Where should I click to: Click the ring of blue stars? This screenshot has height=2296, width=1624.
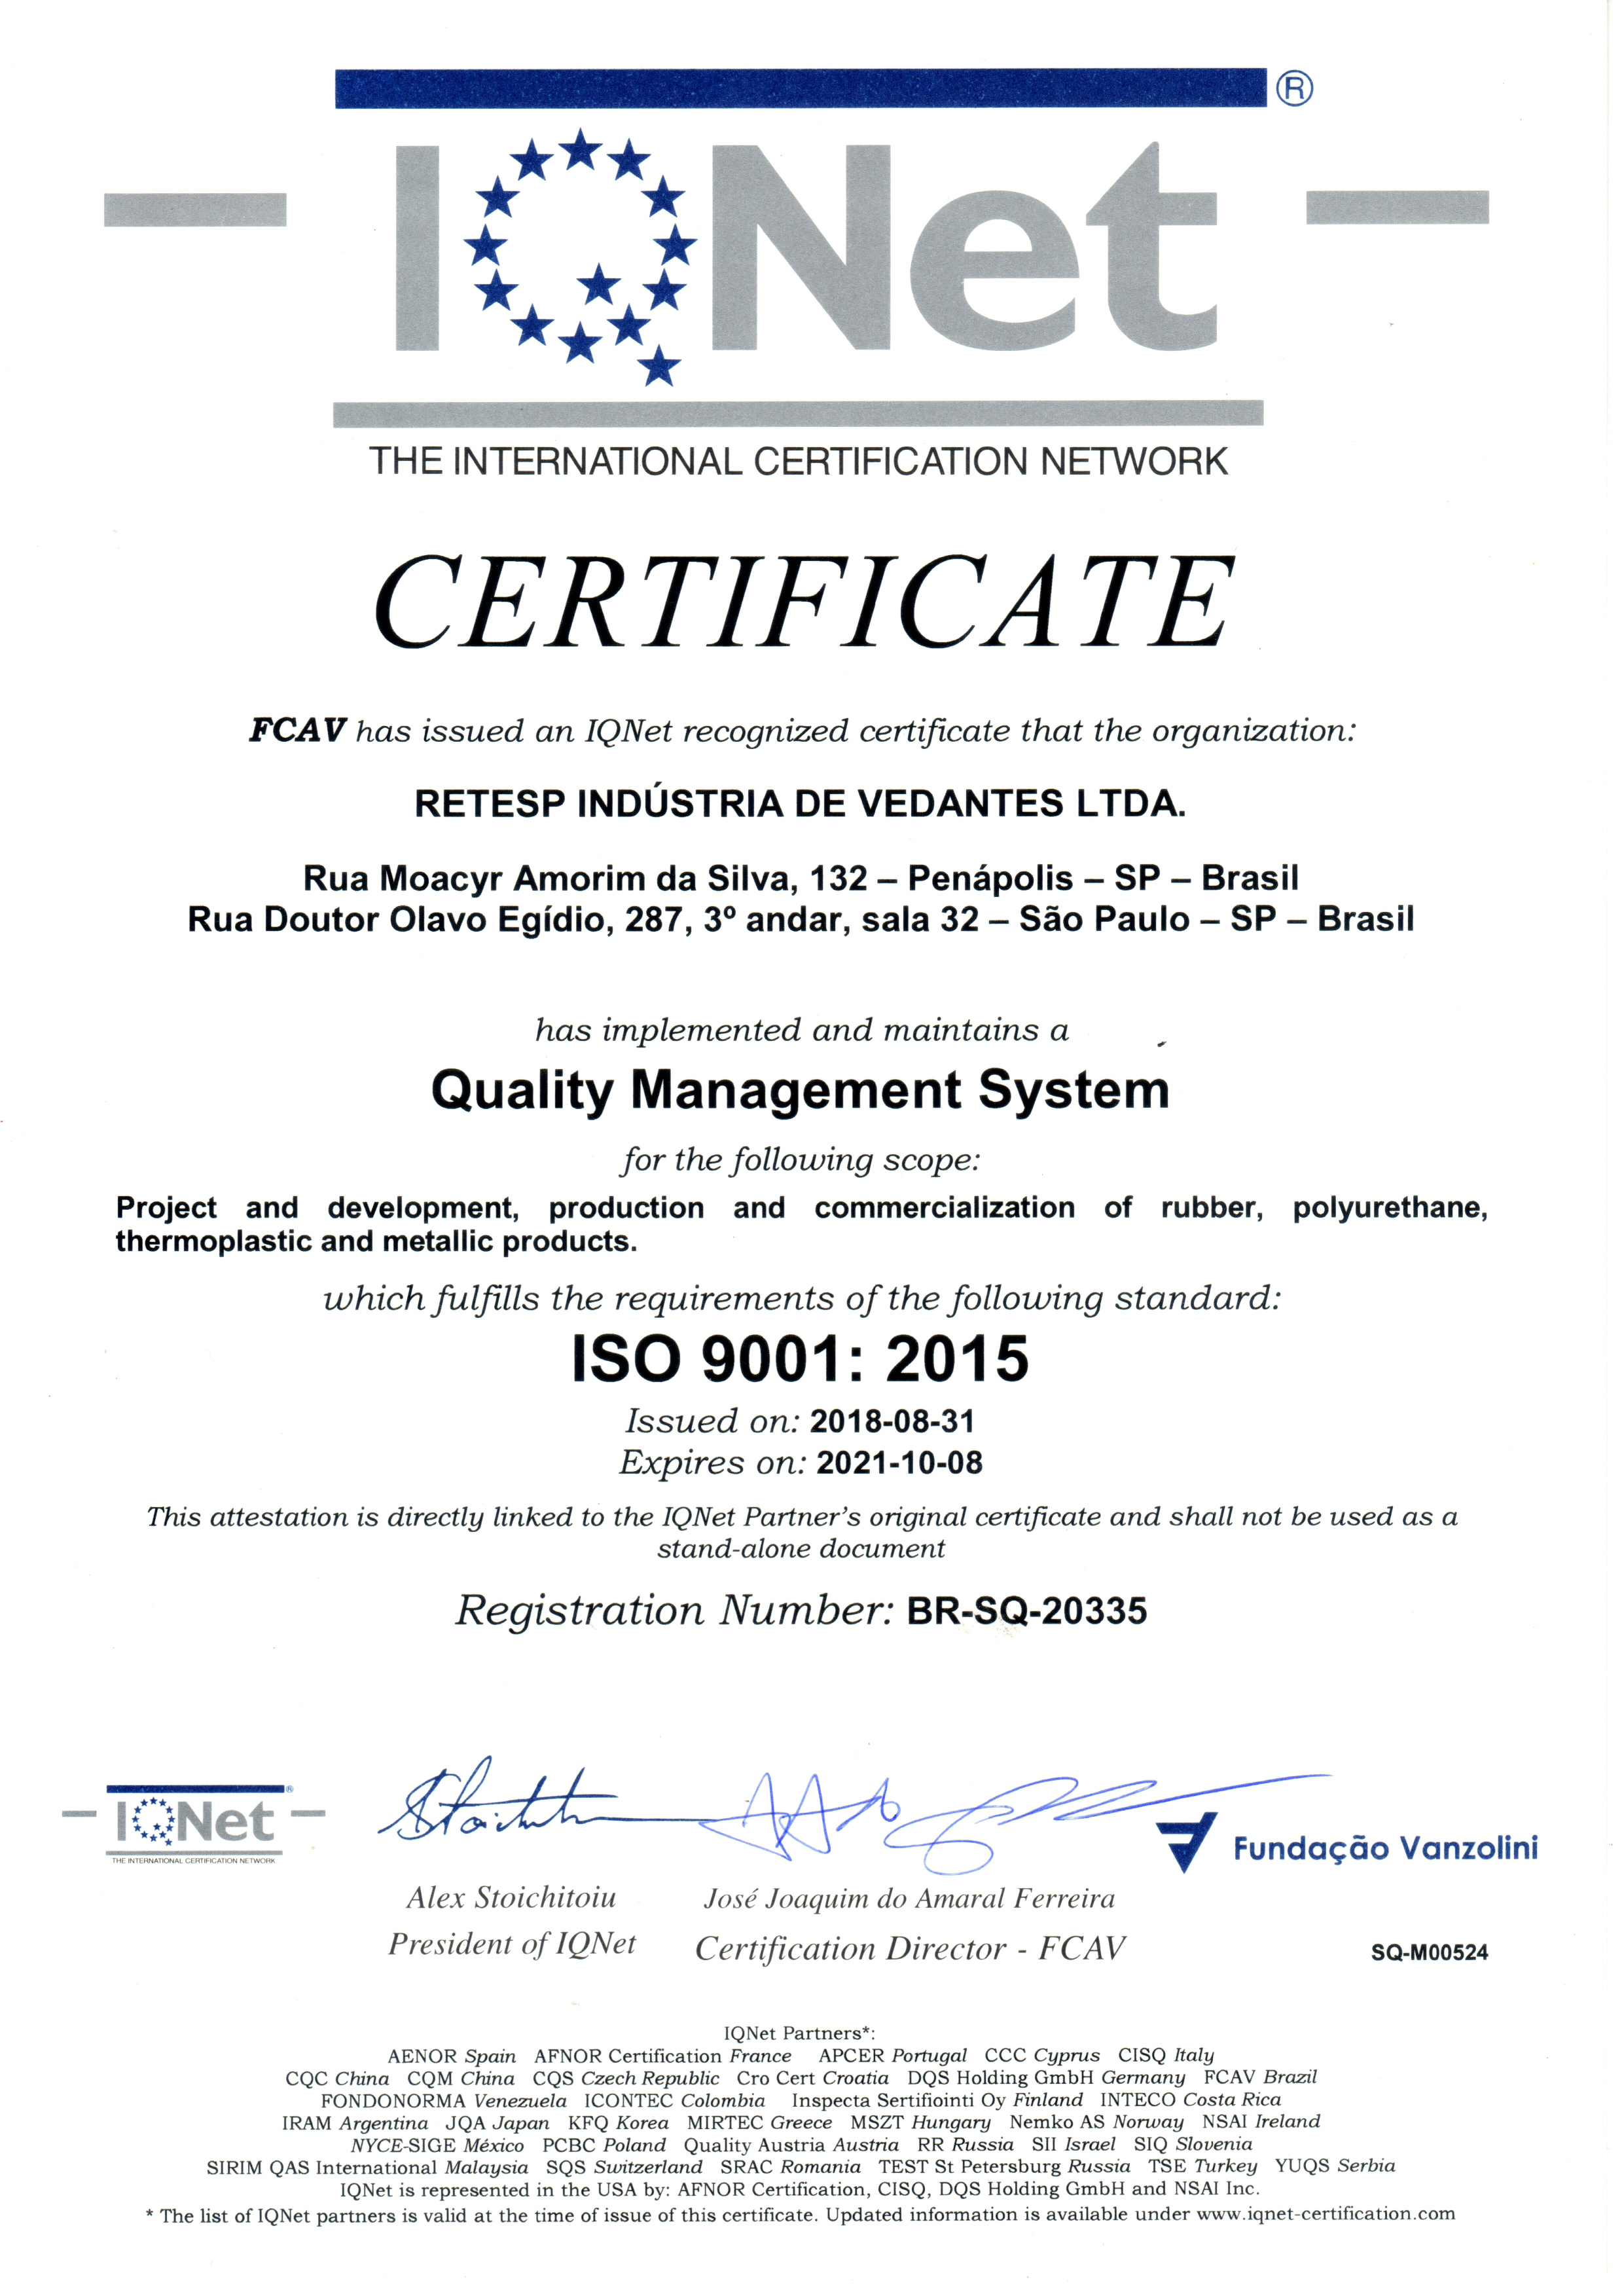[x=580, y=250]
